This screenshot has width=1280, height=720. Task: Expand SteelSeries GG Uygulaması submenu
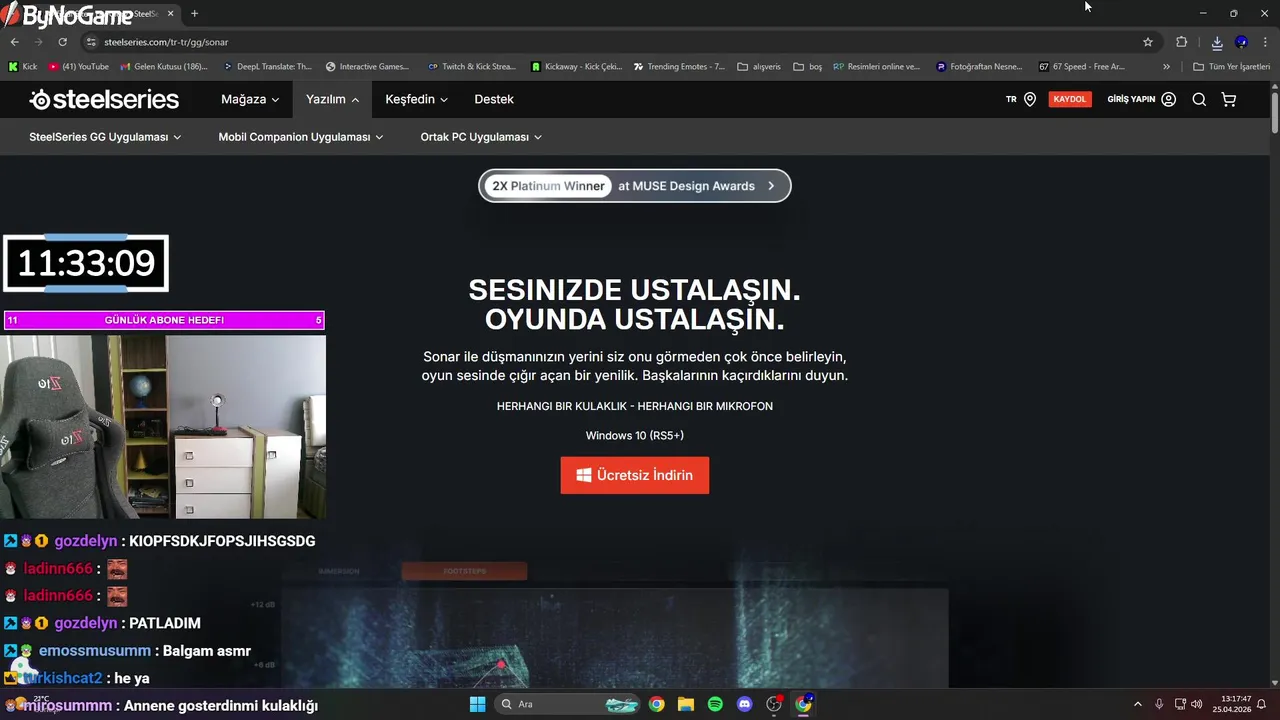point(105,137)
